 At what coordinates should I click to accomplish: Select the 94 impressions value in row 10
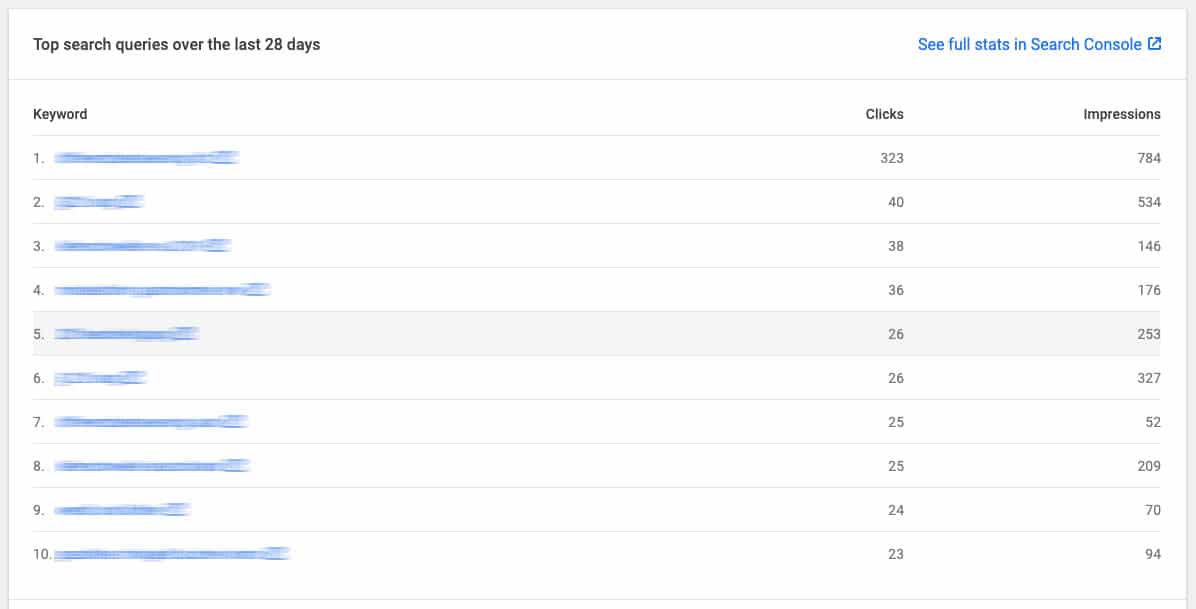click(1153, 554)
